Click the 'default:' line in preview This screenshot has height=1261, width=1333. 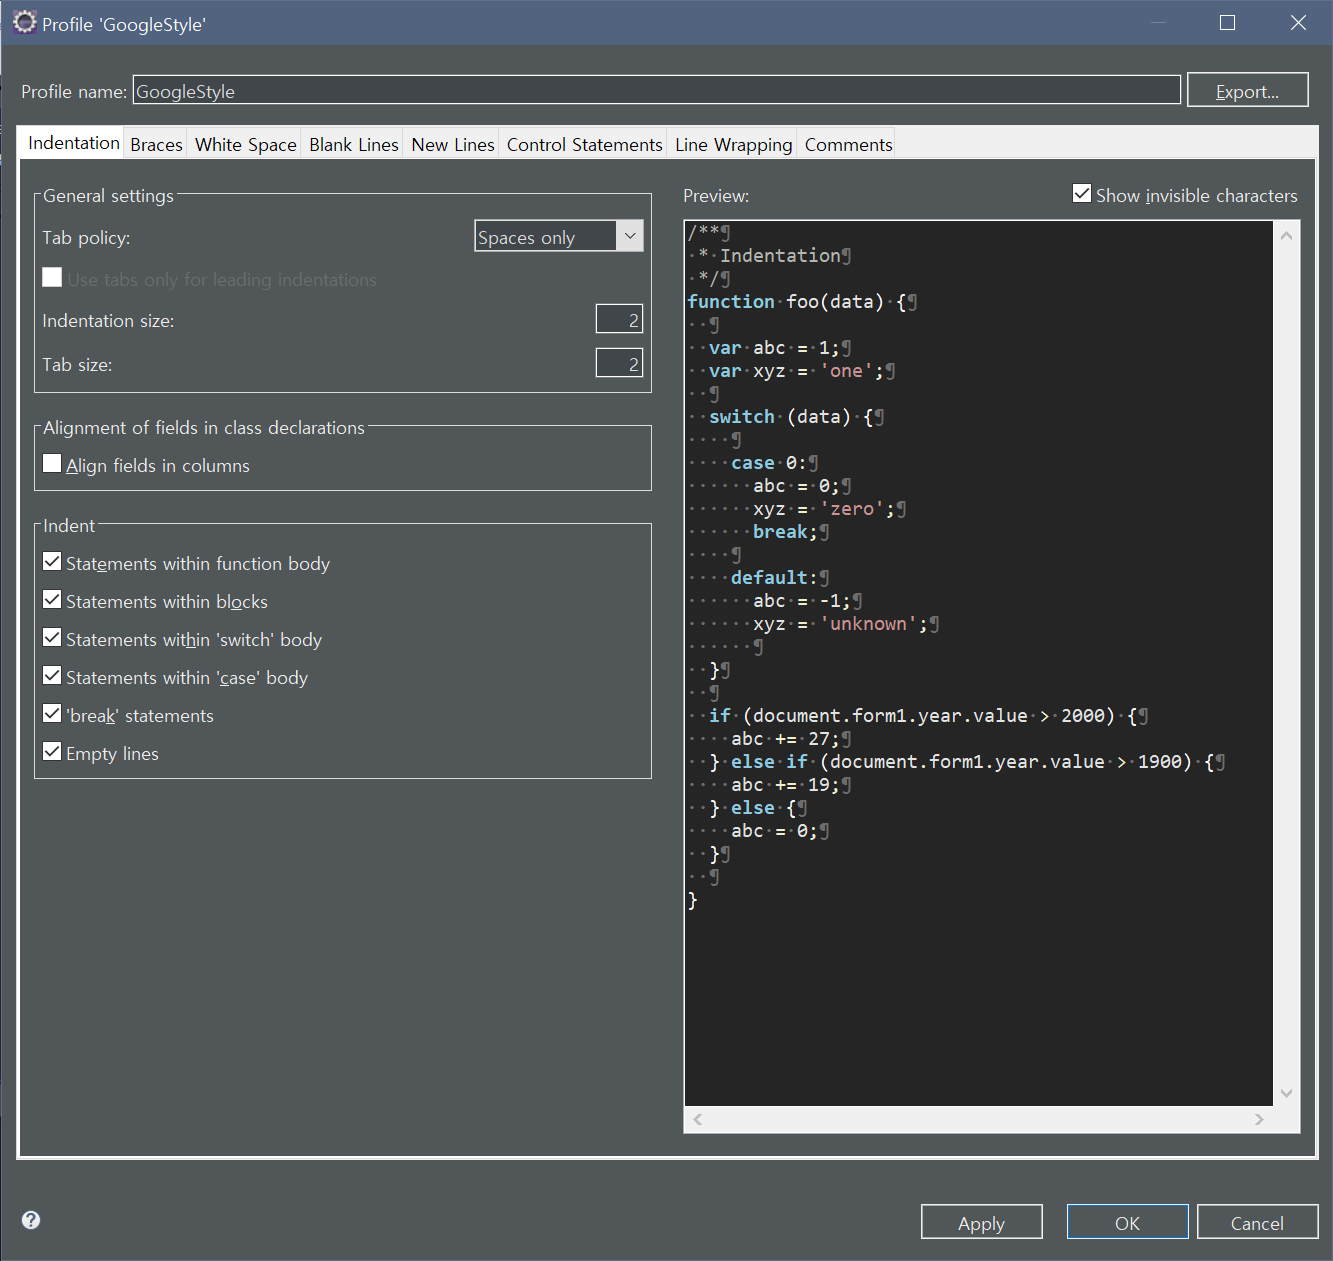(x=779, y=577)
